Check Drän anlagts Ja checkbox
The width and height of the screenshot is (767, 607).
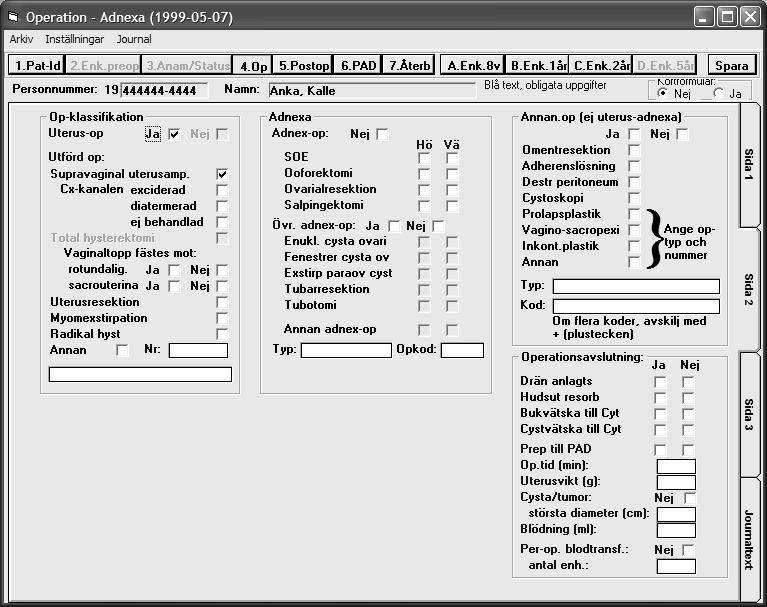[660, 382]
